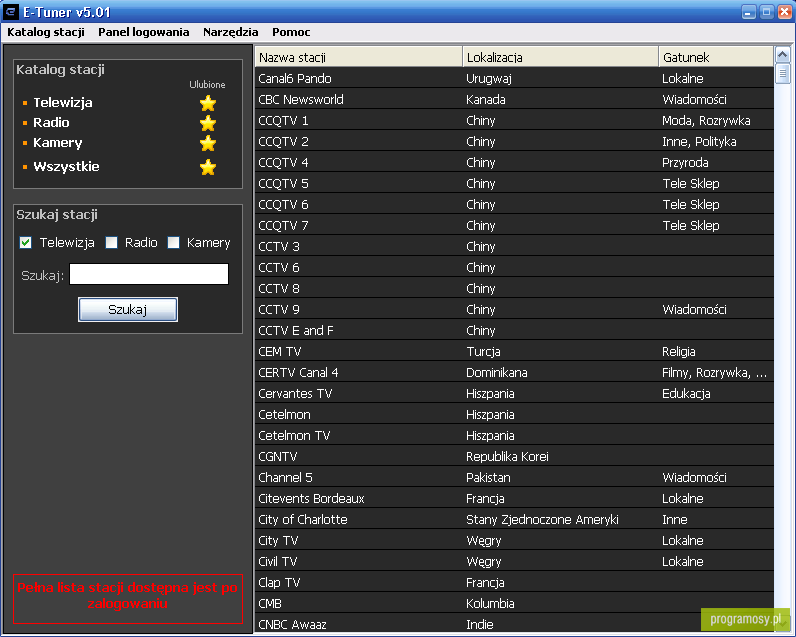Select CMB station row
796x637 pixels.
pos(514,604)
